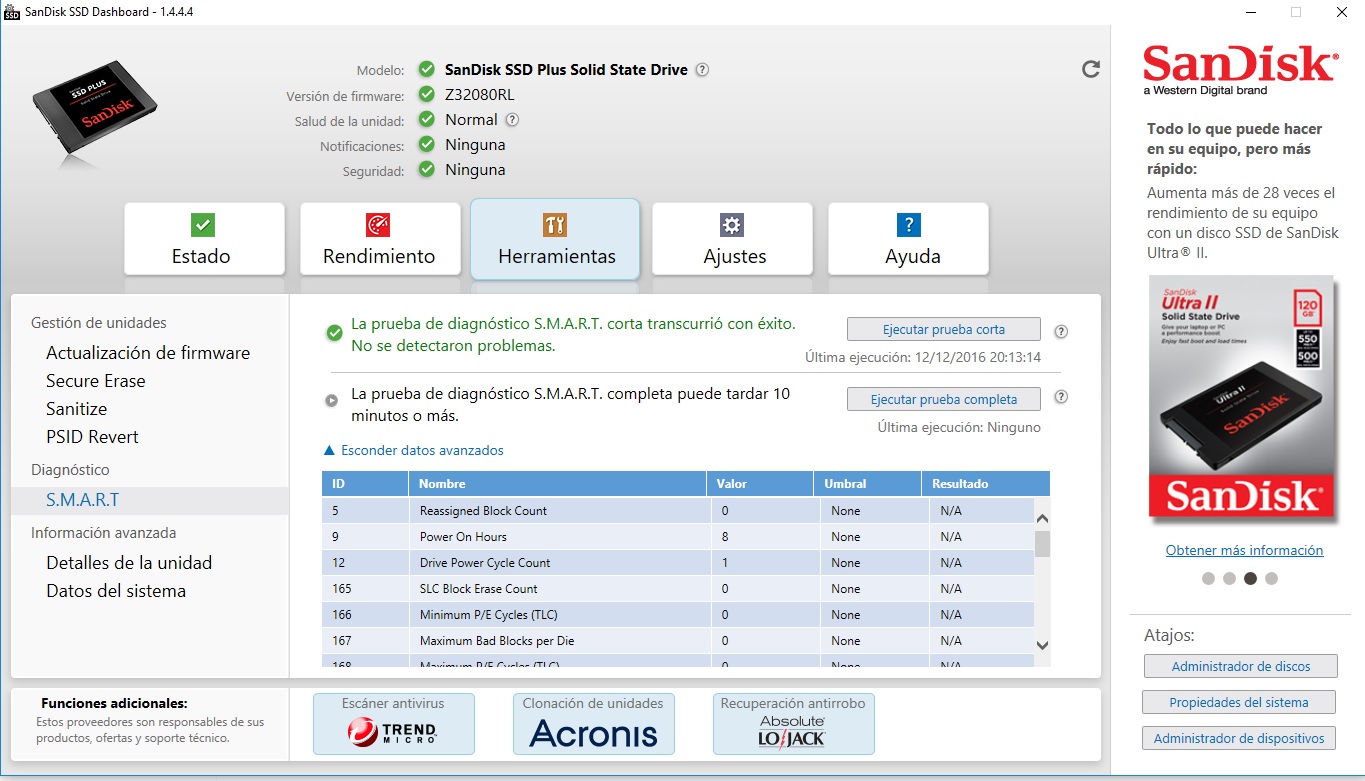The image size is (1365, 781).
Task: Click the ID column header
Action: click(365, 484)
